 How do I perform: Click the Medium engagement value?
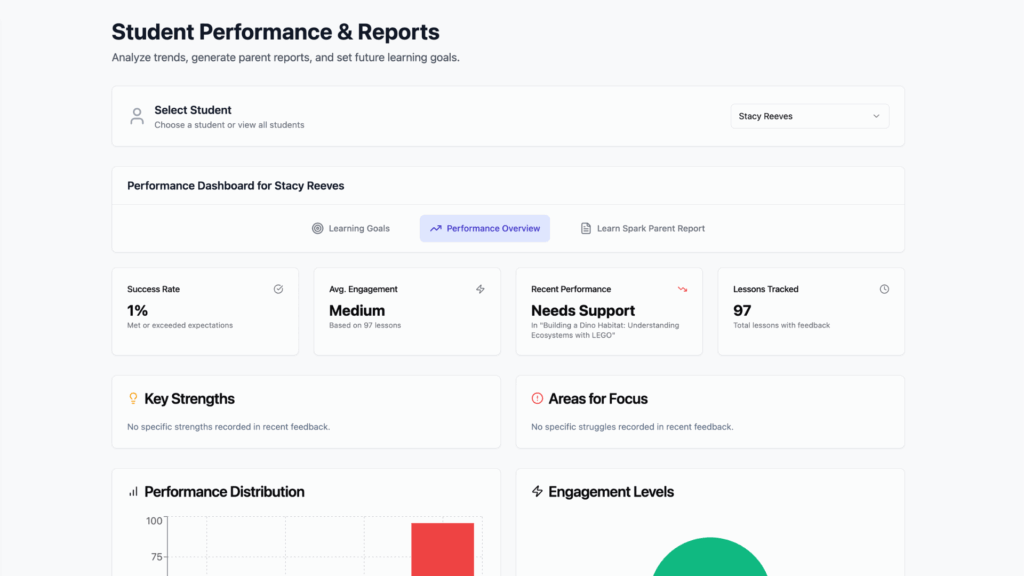click(x=357, y=311)
